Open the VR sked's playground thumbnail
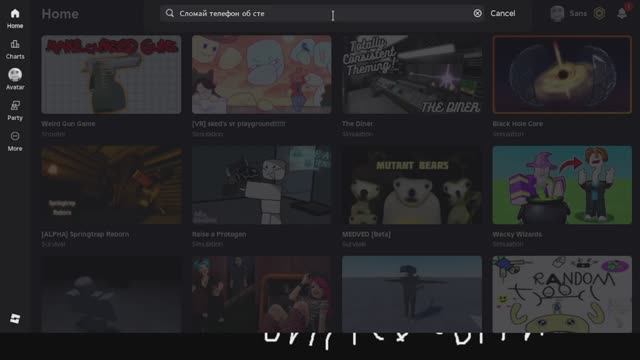 pos(262,74)
